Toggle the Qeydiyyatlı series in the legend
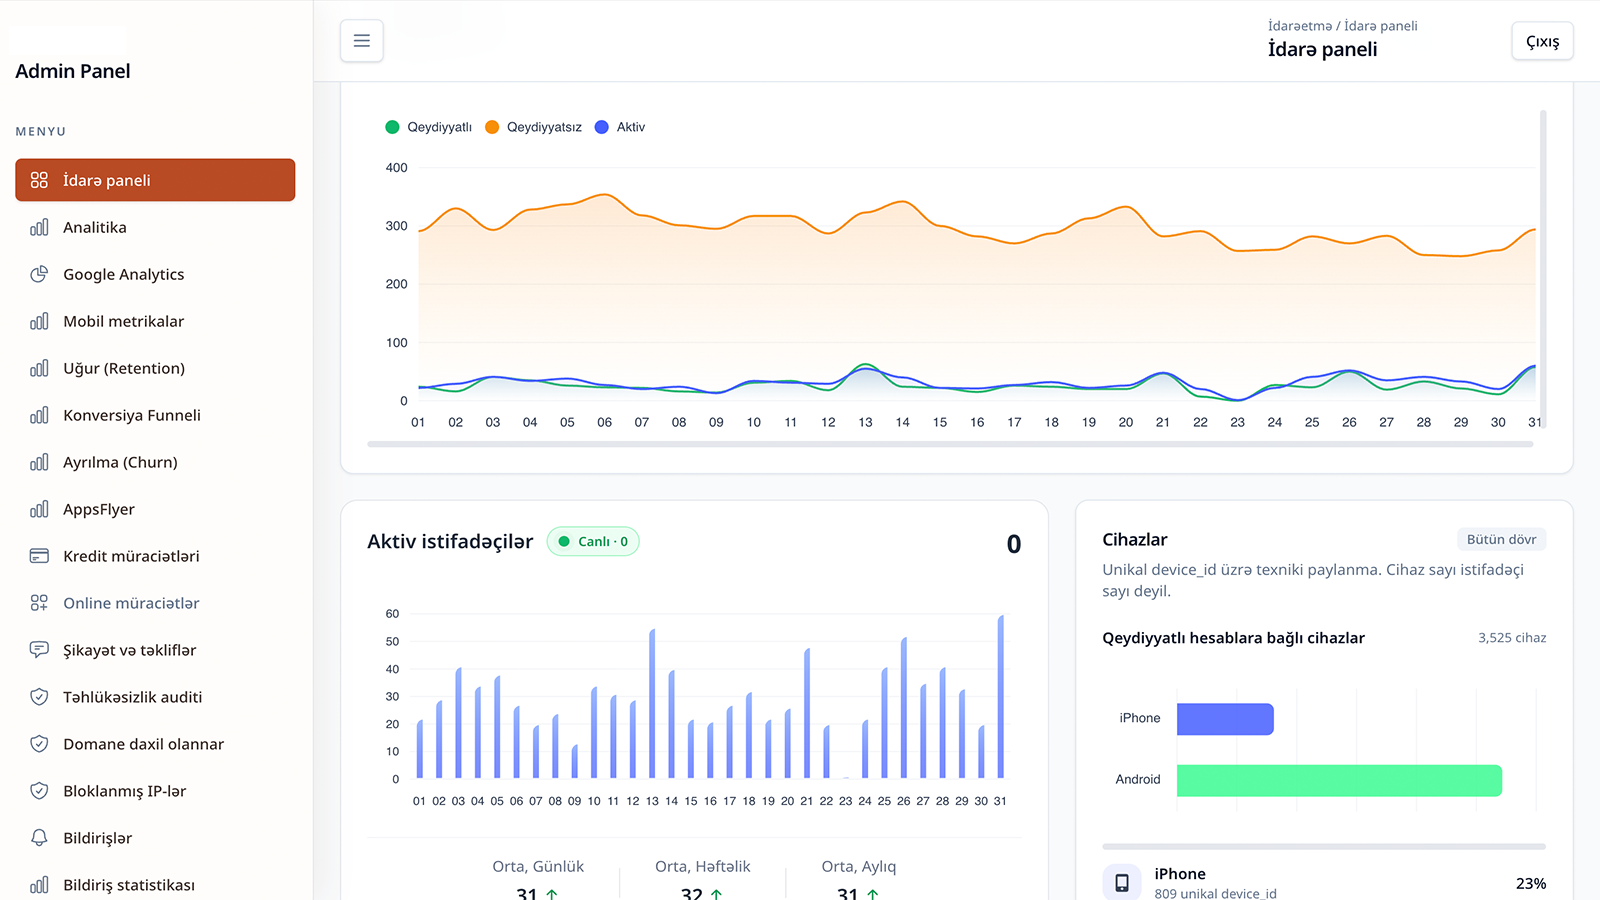 (429, 127)
